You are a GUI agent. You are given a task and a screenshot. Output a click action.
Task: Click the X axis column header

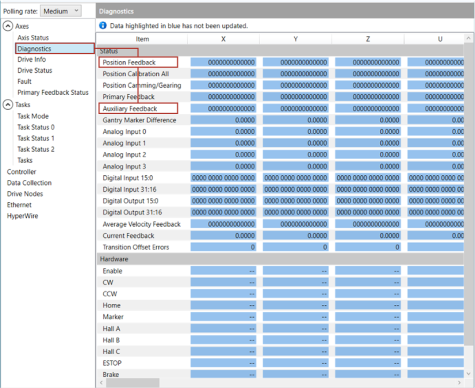click(223, 39)
